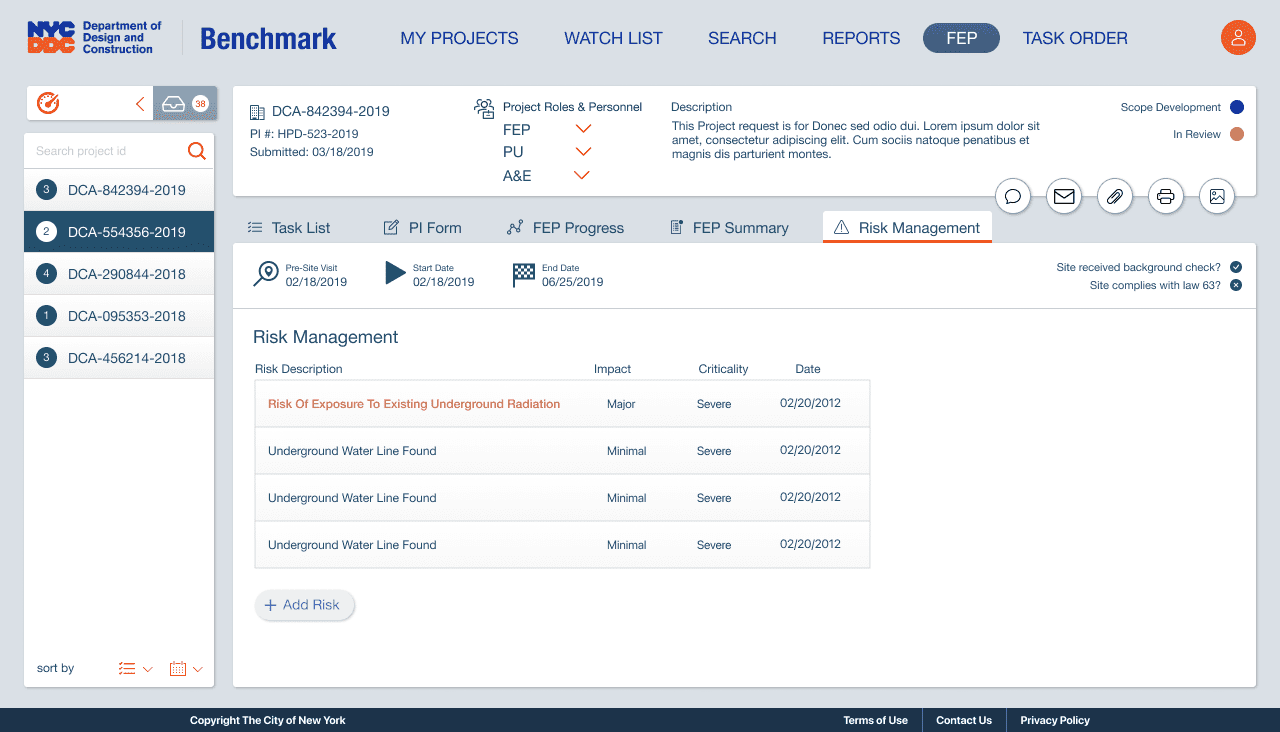
Task: Open the Privacy Policy footer link
Action: [1054, 720]
